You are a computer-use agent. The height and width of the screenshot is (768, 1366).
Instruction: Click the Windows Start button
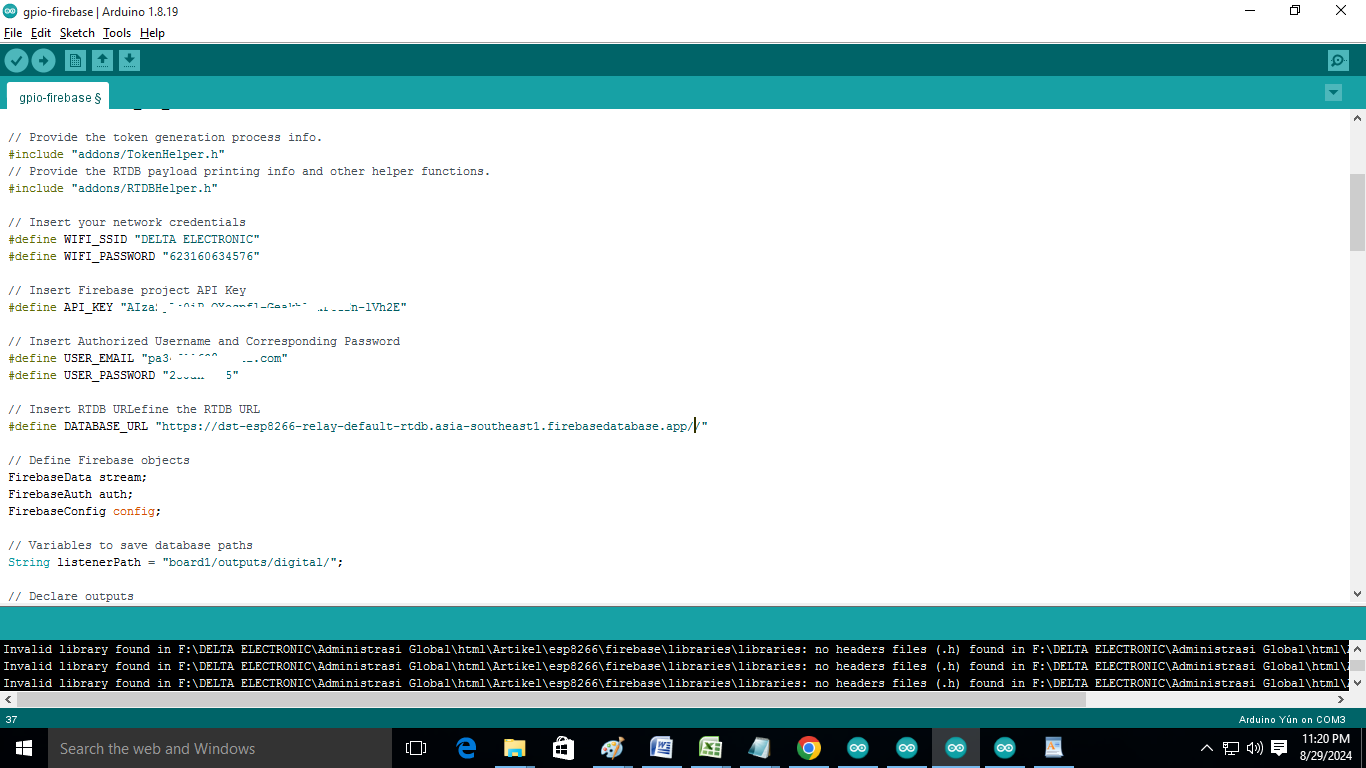click(x=23, y=748)
